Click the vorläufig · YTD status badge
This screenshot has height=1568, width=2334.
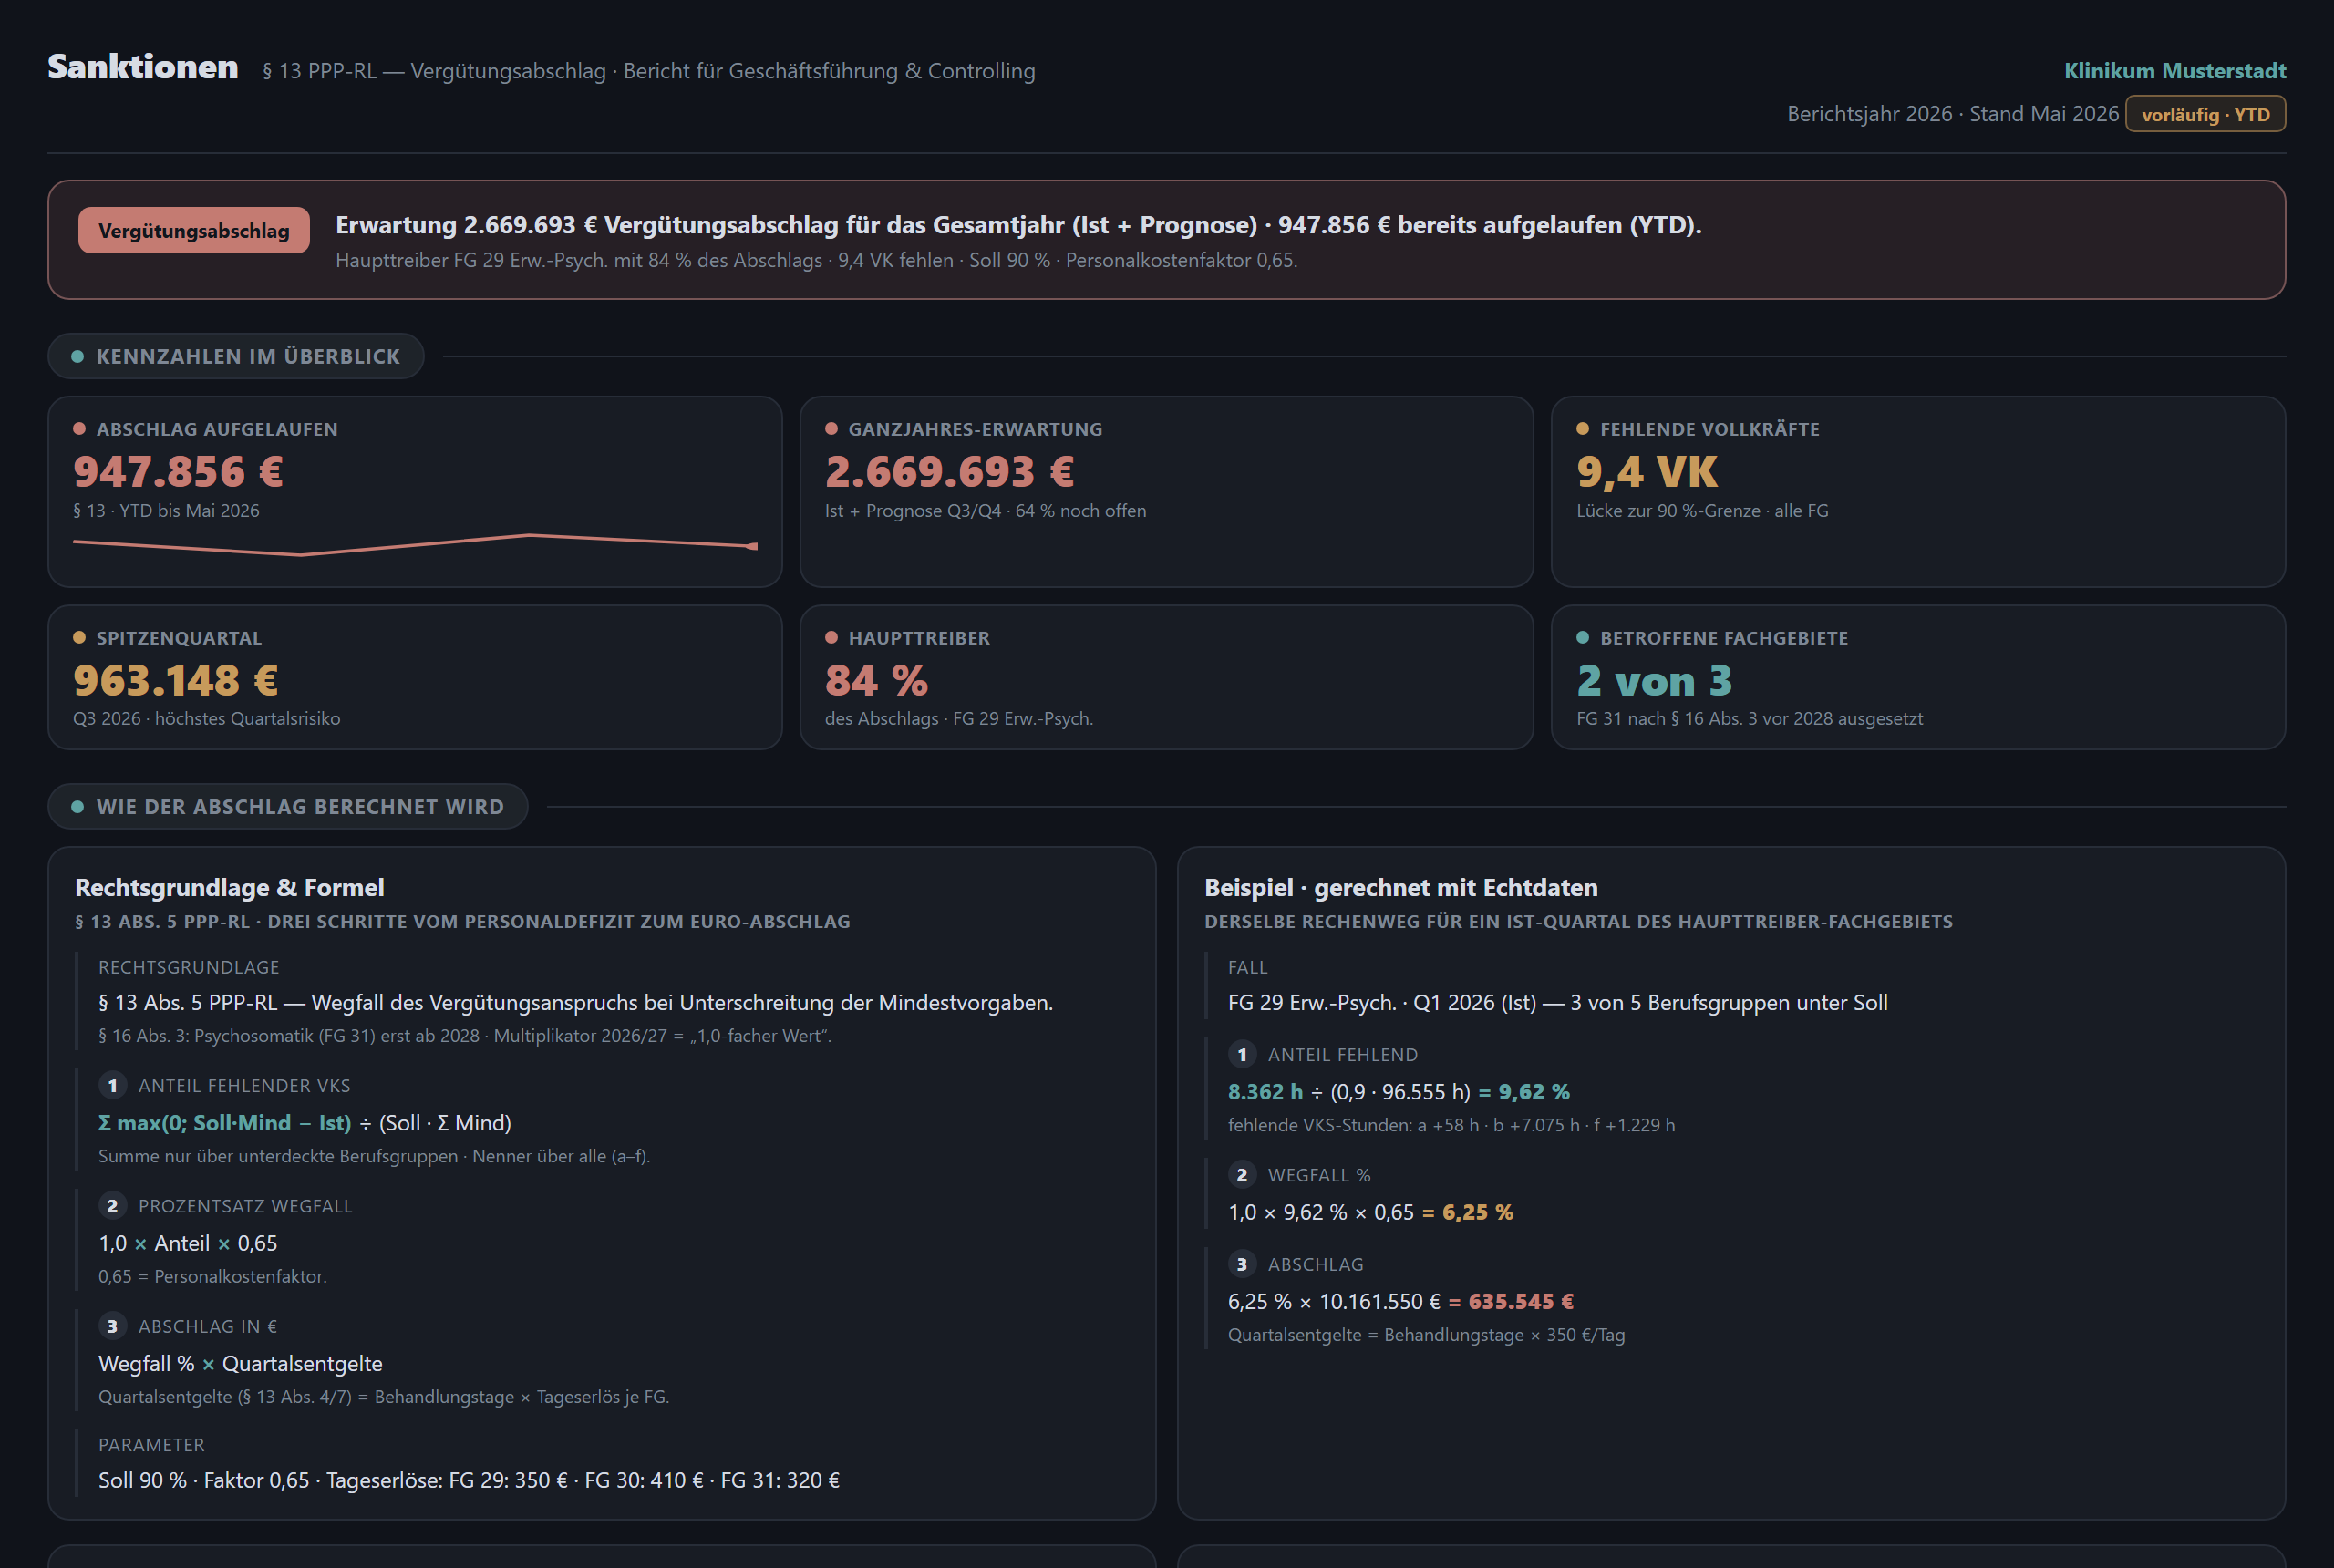tap(2205, 114)
